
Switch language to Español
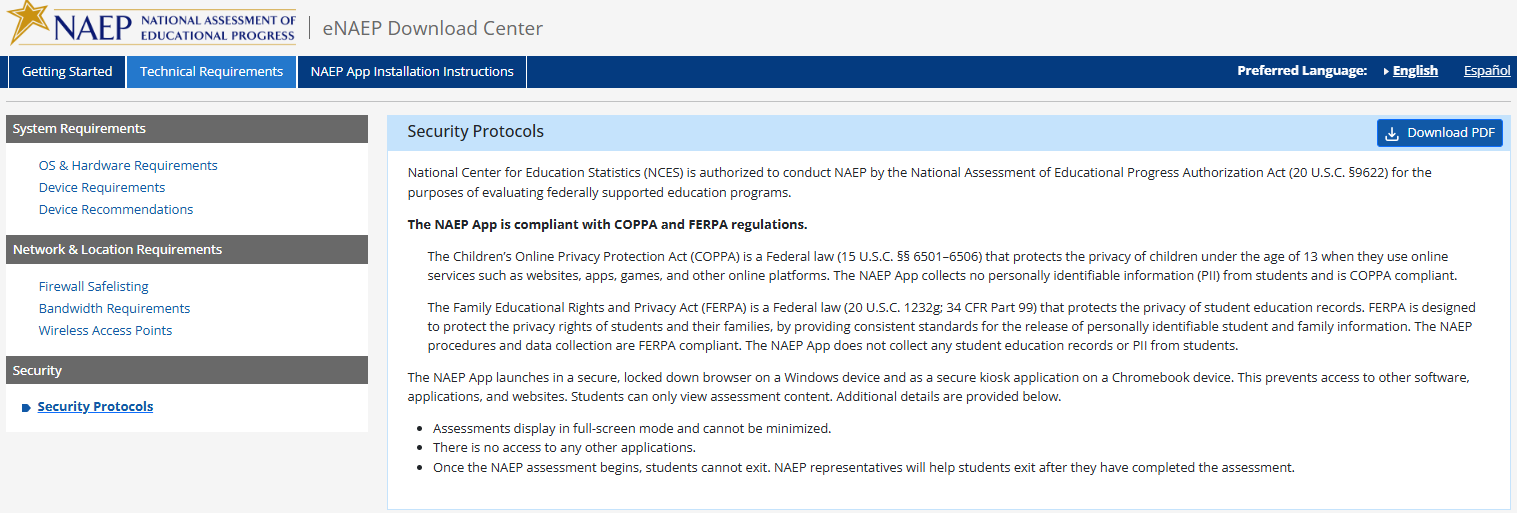point(1487,71)
